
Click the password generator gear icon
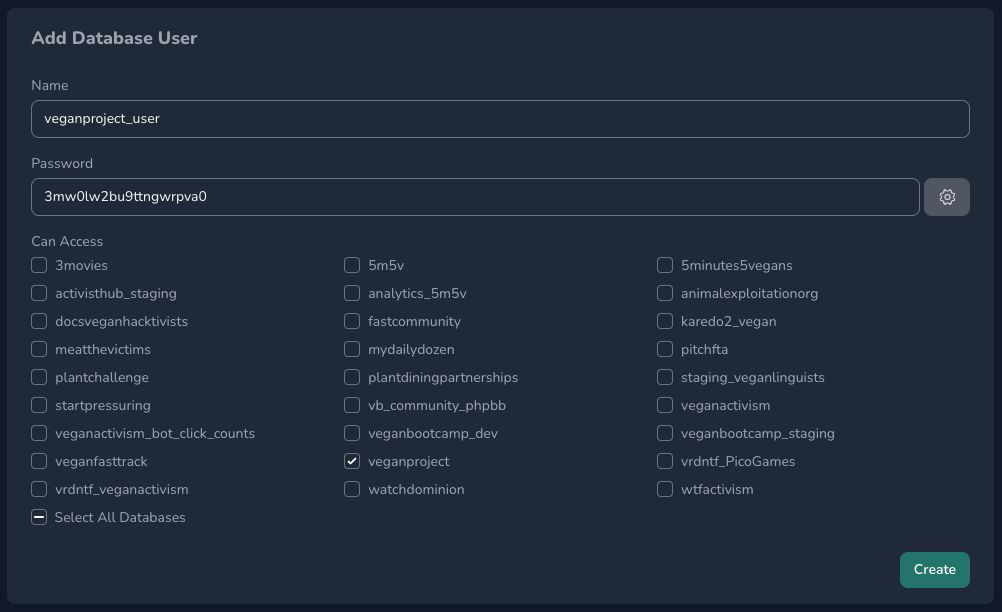[947, 196]
